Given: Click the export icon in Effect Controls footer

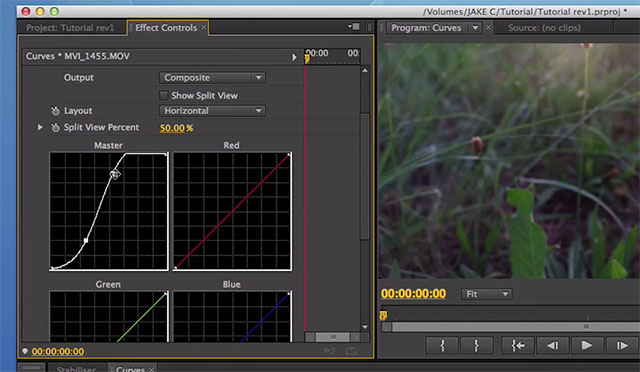Looking at the screenshot, I should point(351,351).
